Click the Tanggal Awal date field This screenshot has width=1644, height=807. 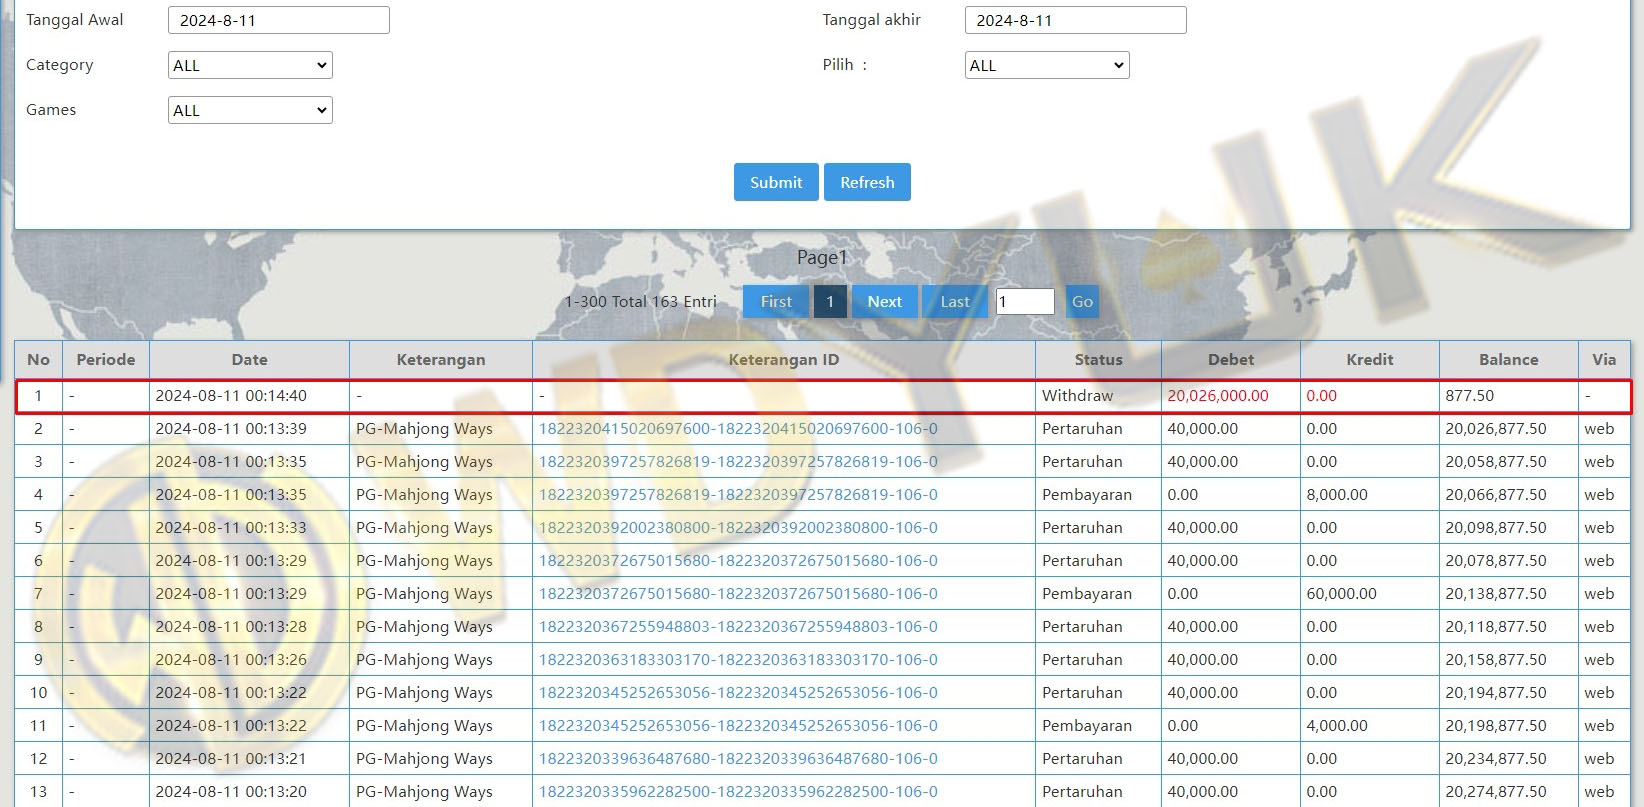279,20
